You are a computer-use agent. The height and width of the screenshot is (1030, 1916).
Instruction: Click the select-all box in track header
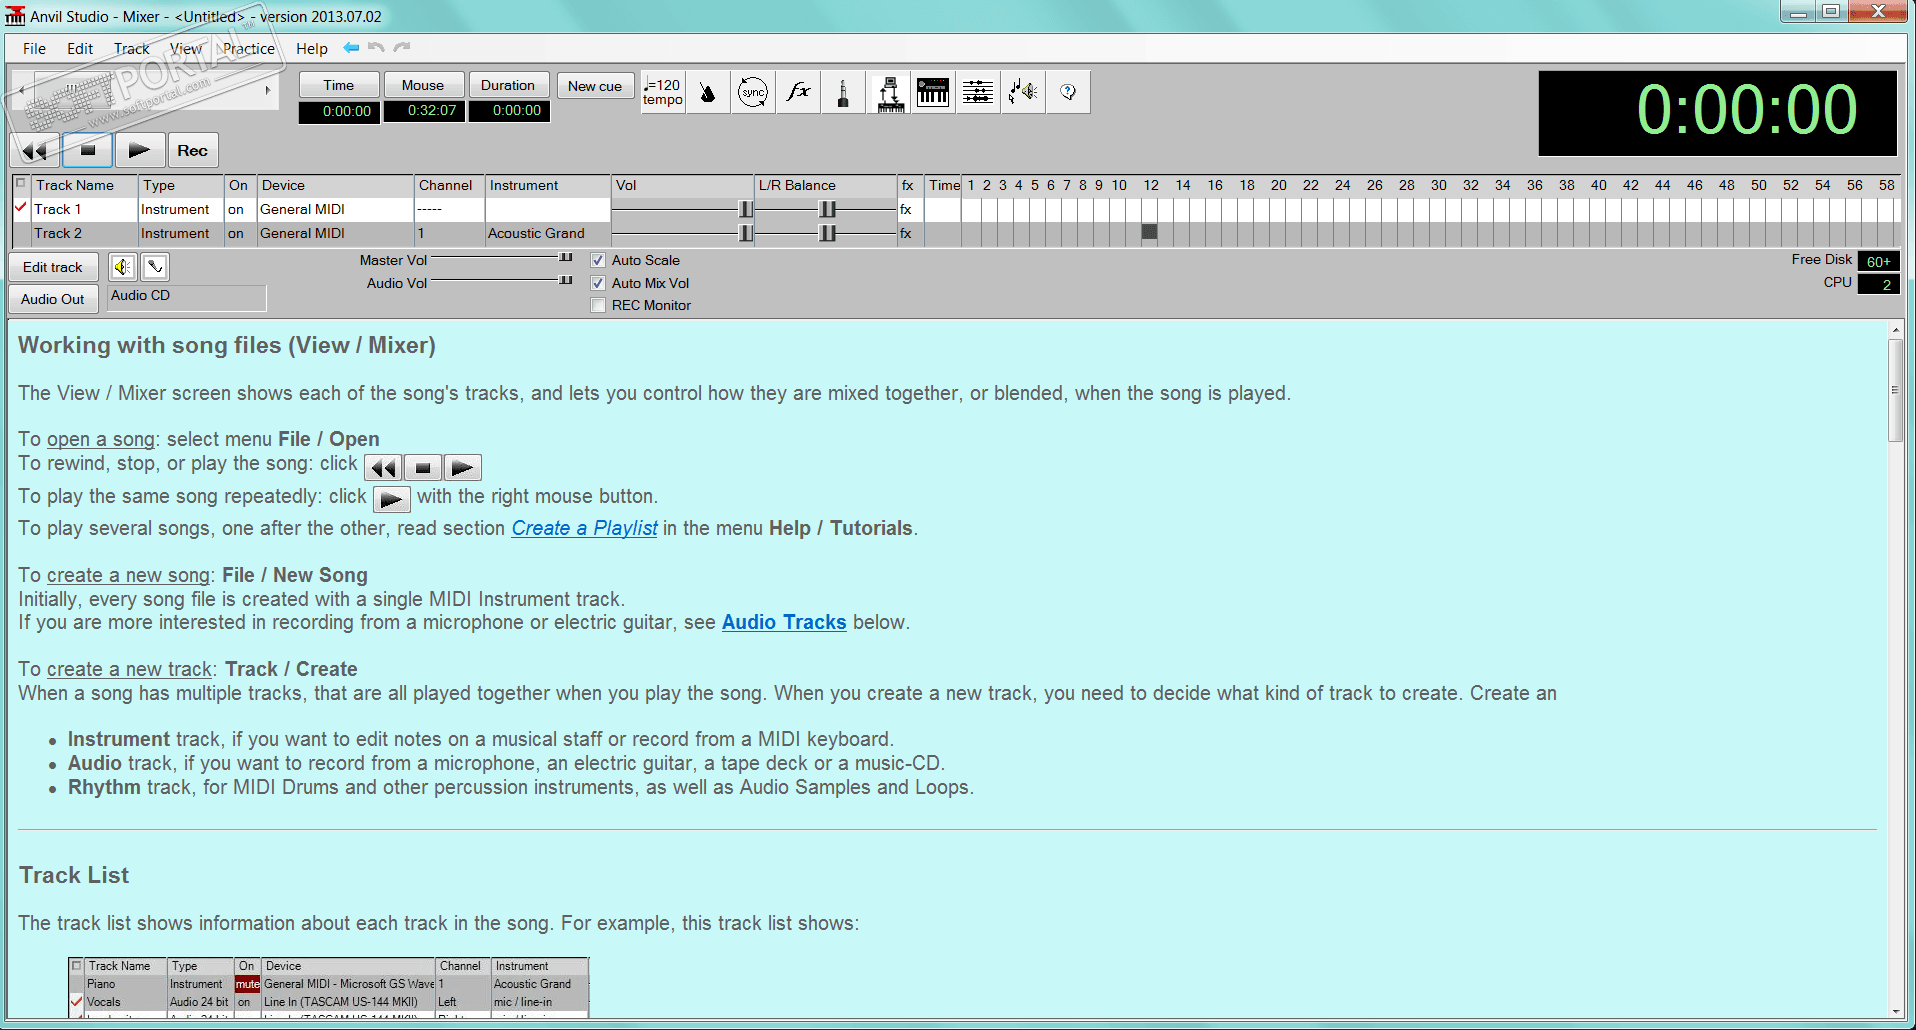coord(20,184)
